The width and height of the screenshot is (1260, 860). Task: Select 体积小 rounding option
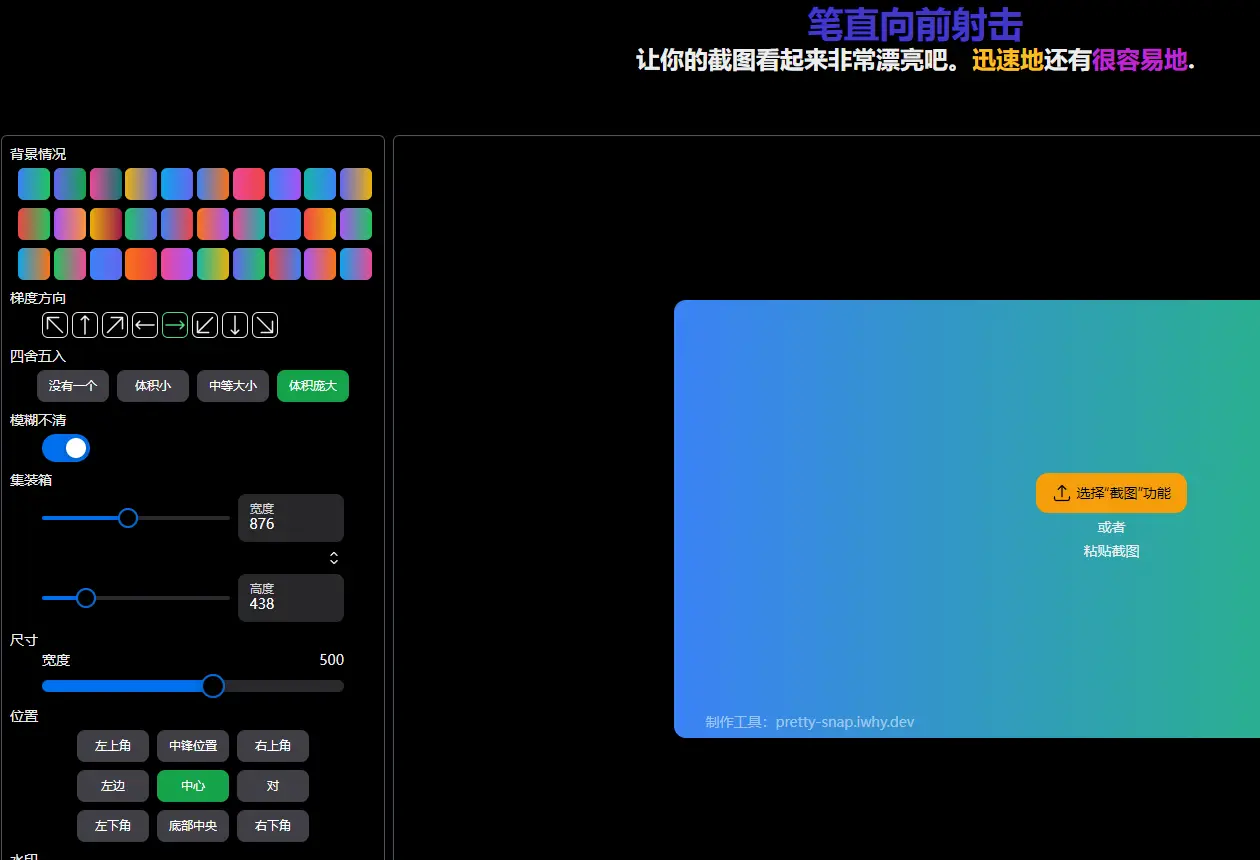(153, 386)
